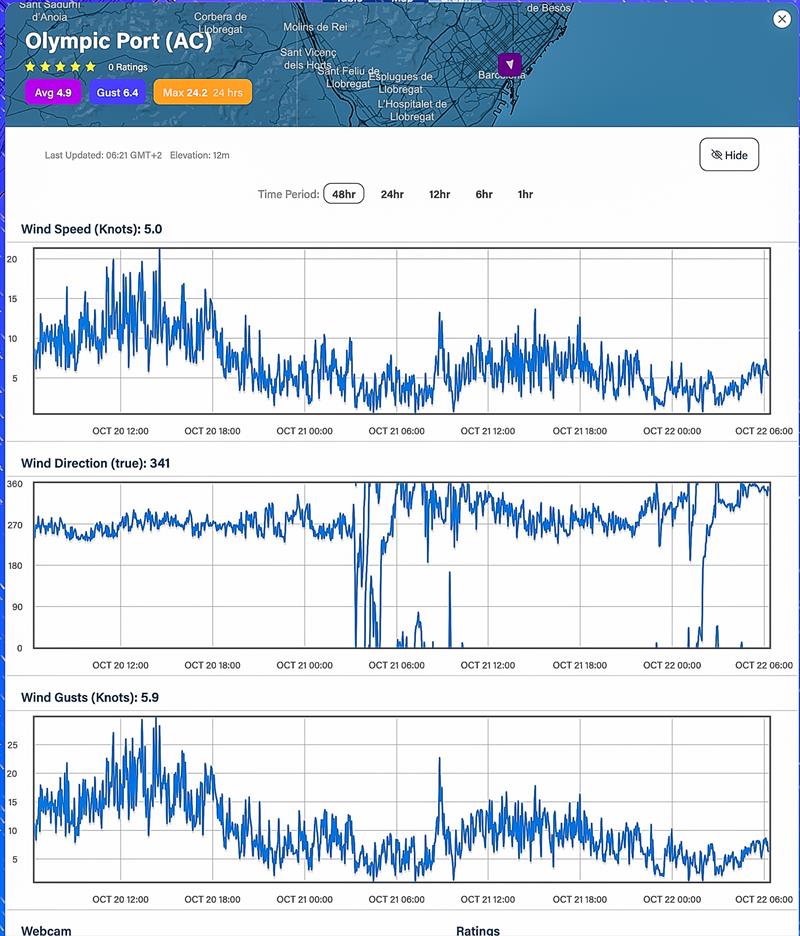Click the Last Updated 06:21 GMT+2 text
This screenshot has height=936, width=800.
[x=103, y=155]
